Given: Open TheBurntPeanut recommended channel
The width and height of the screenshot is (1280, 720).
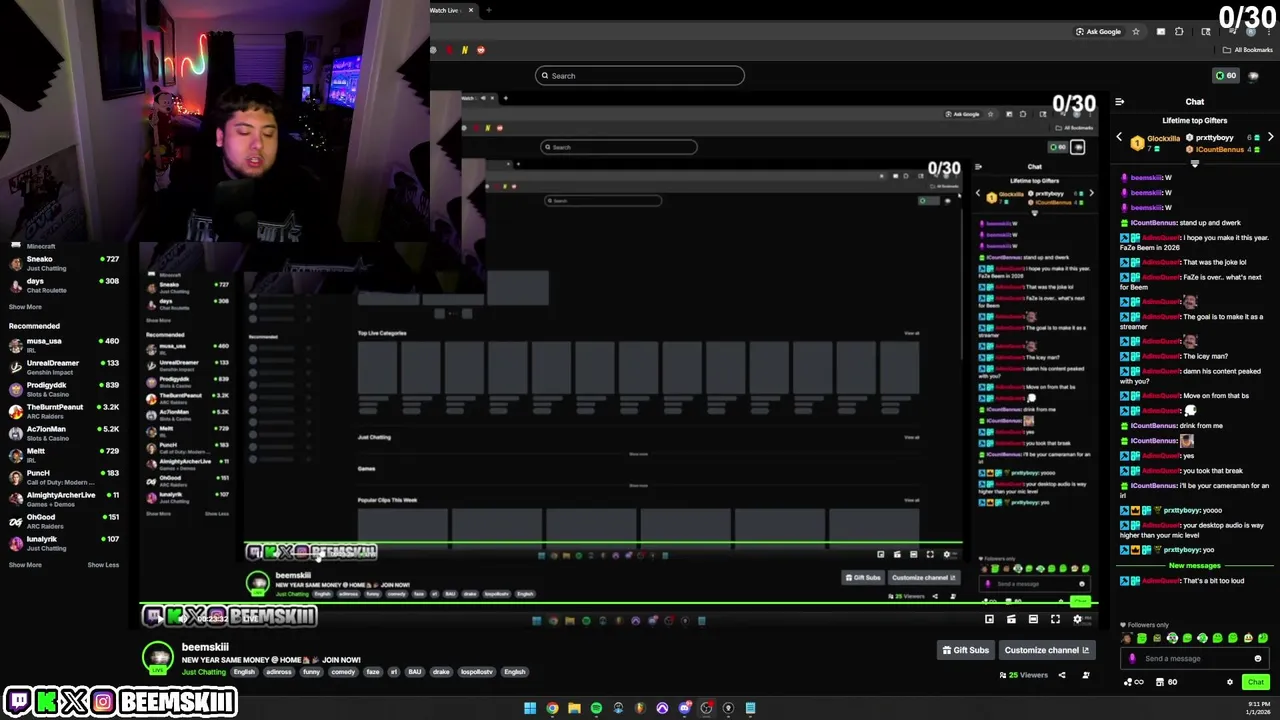Looking at the screenshot, I should coord(64,411).
